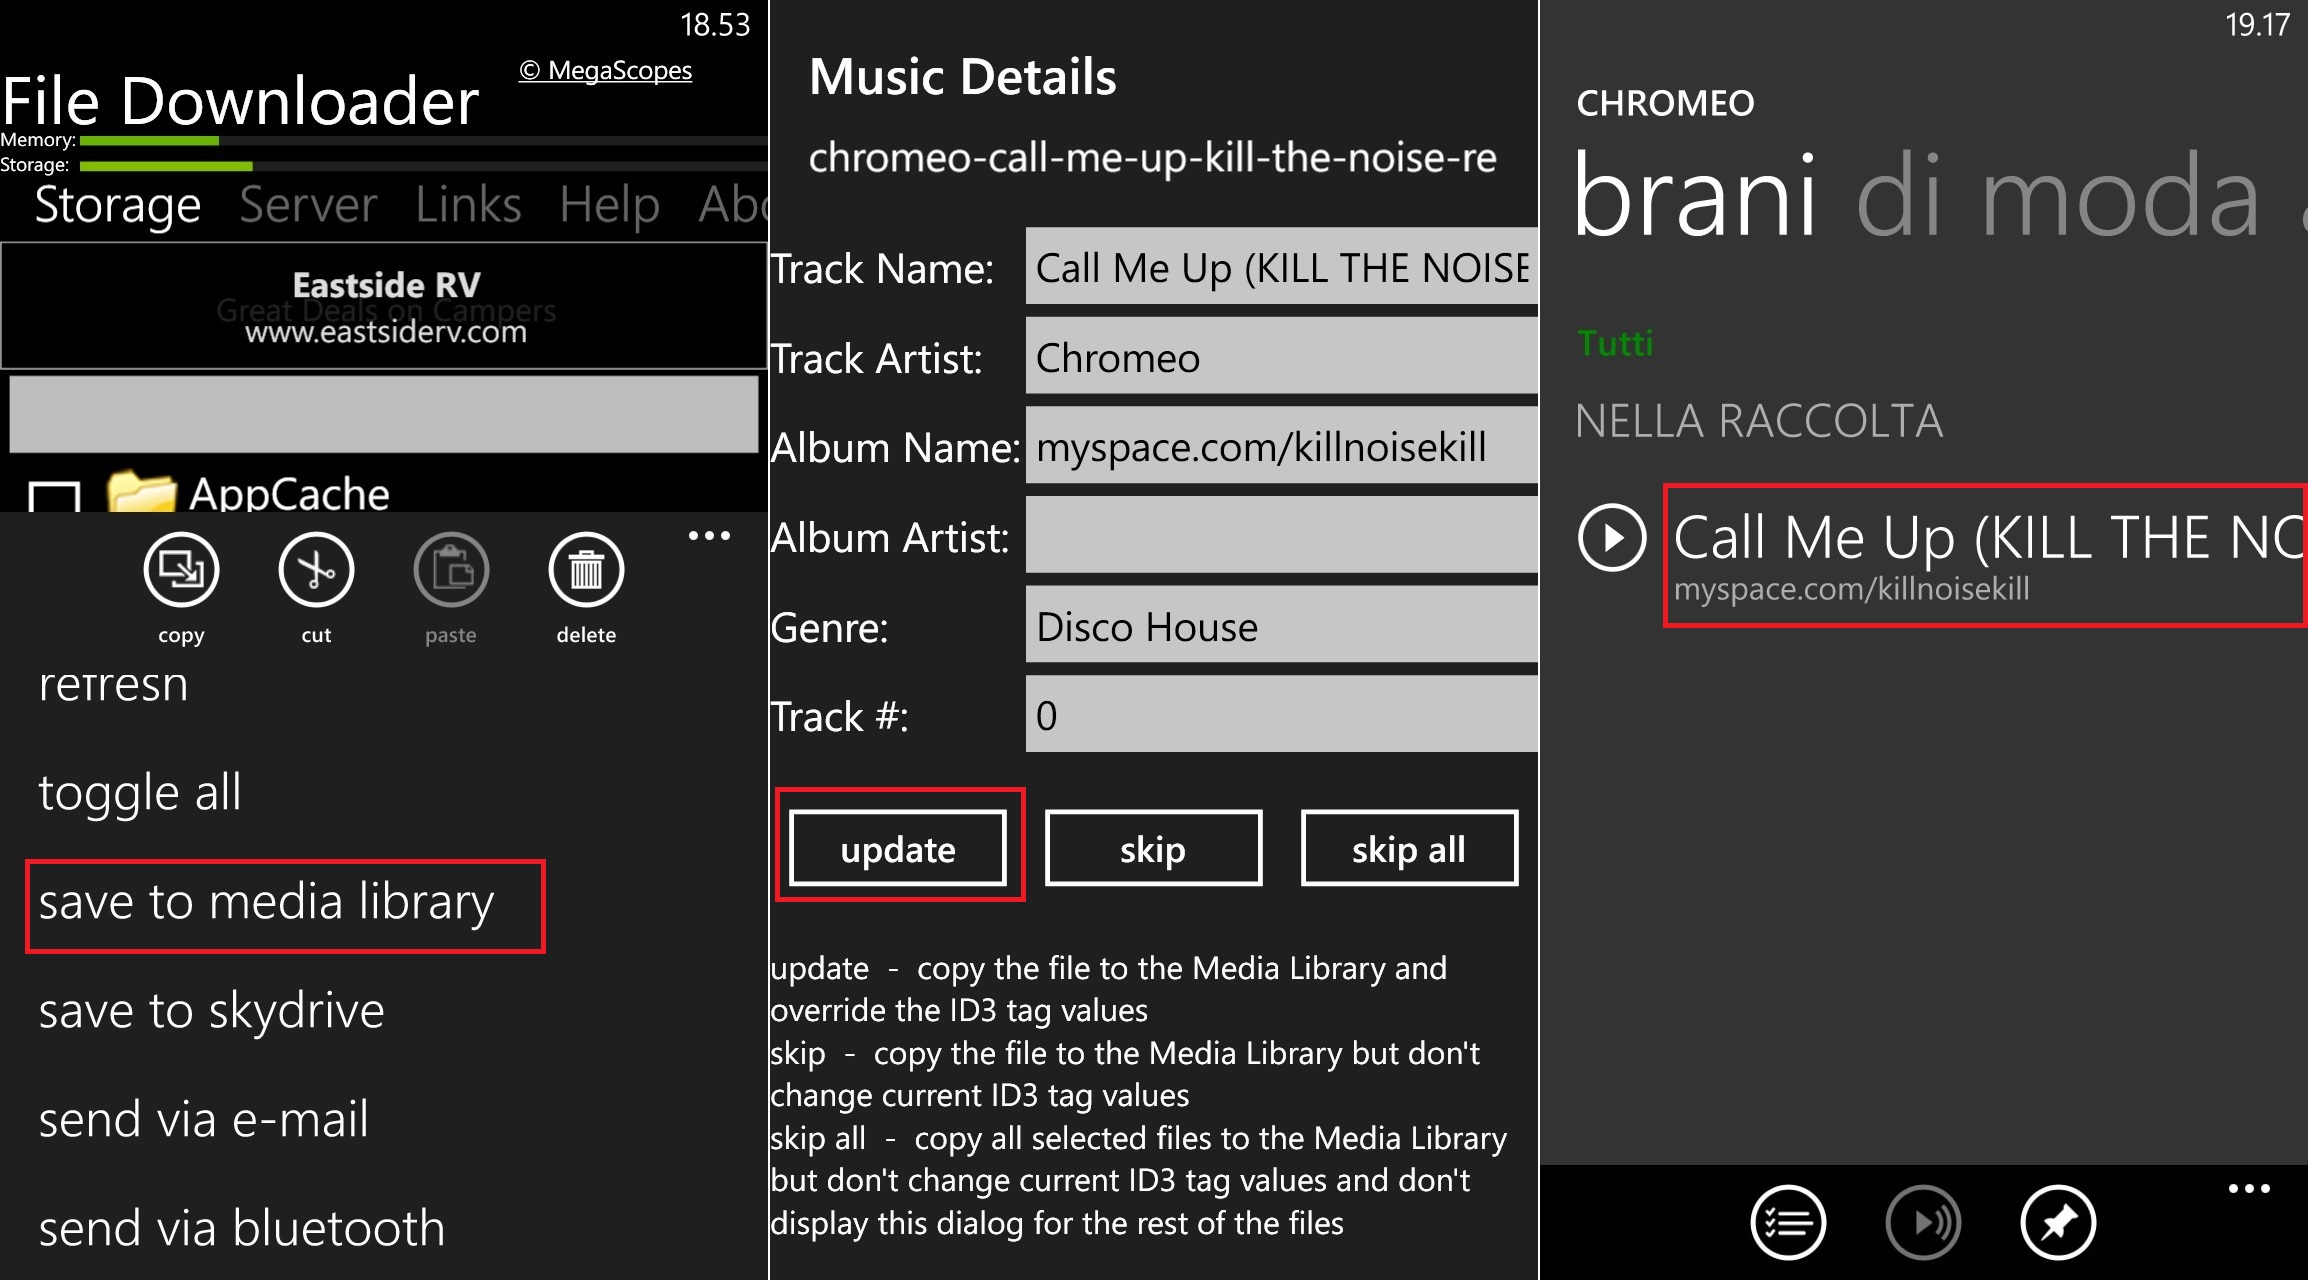The width and height of the screenshot is (2308, 1280).
Task: Tap the cut scissors icon
Action: click(x=316, y=570)
